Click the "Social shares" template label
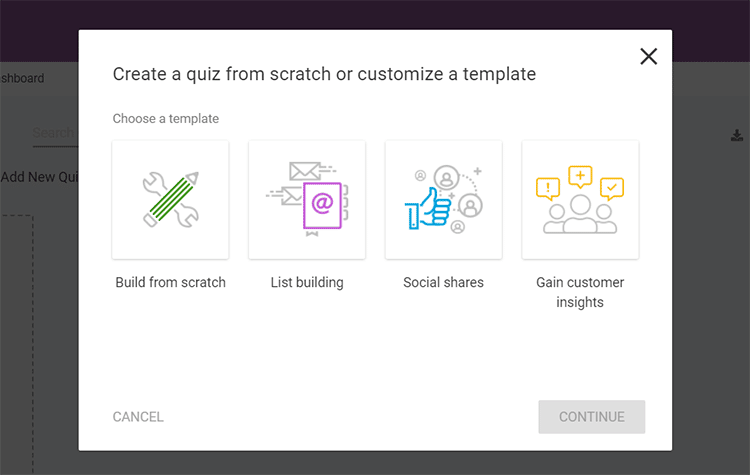The width and height of the screenshot is (750, 475). [443, 283]
